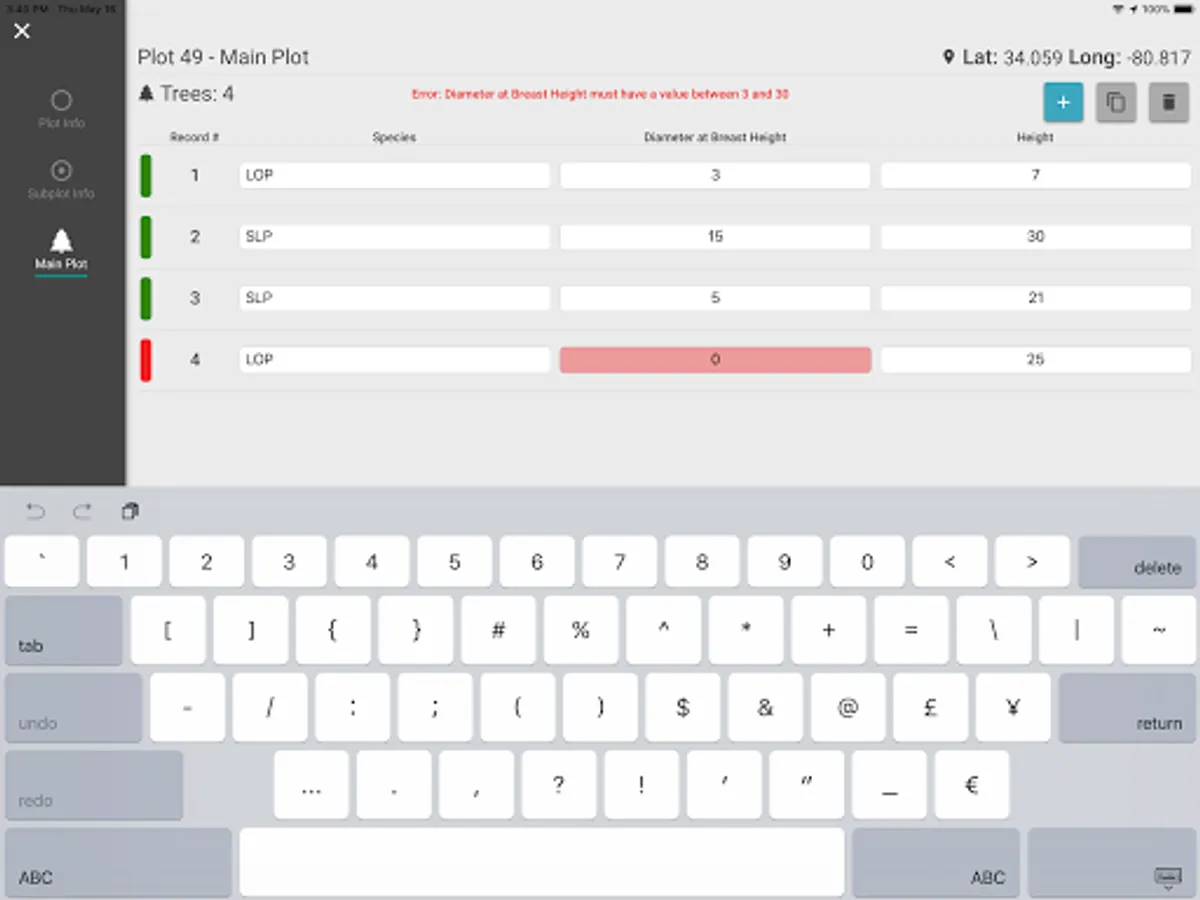Viewport: 1200px width, 900px height.
Task: Duplicate the record with the copy icon
Action: (x=1116, y=102)
